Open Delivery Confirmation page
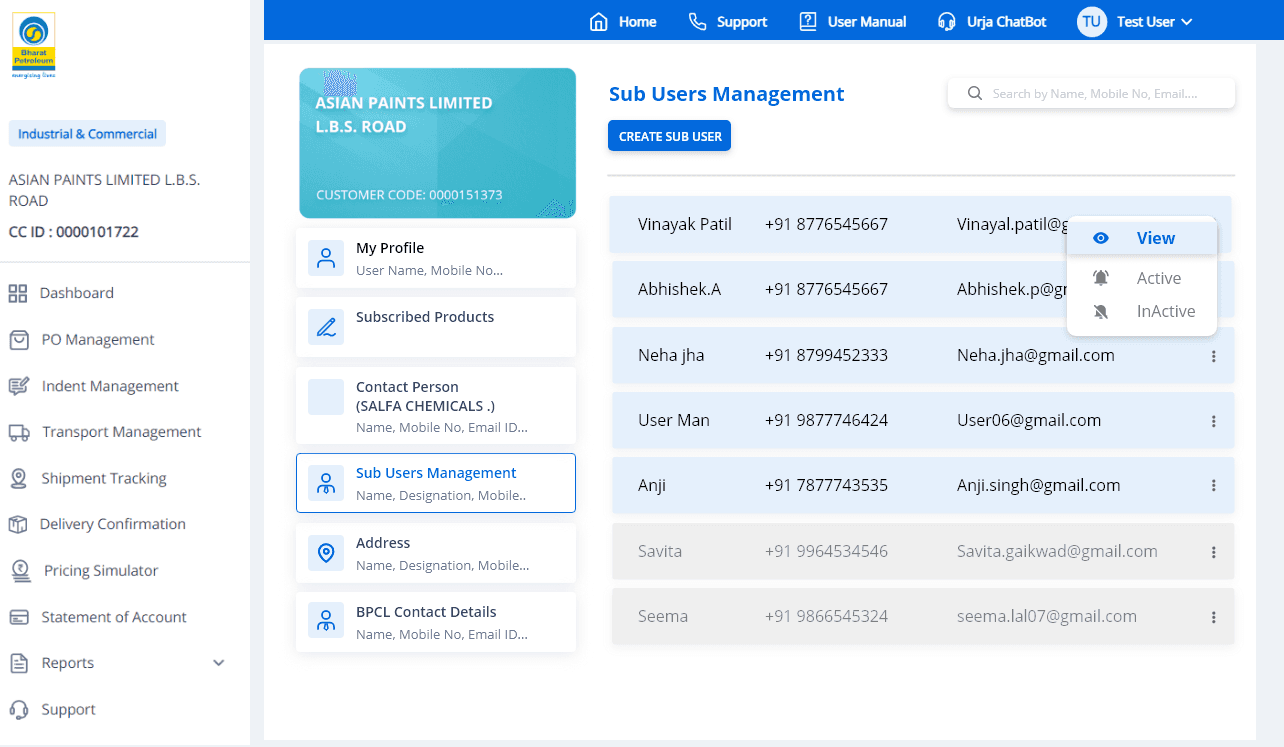 [113, 524]
